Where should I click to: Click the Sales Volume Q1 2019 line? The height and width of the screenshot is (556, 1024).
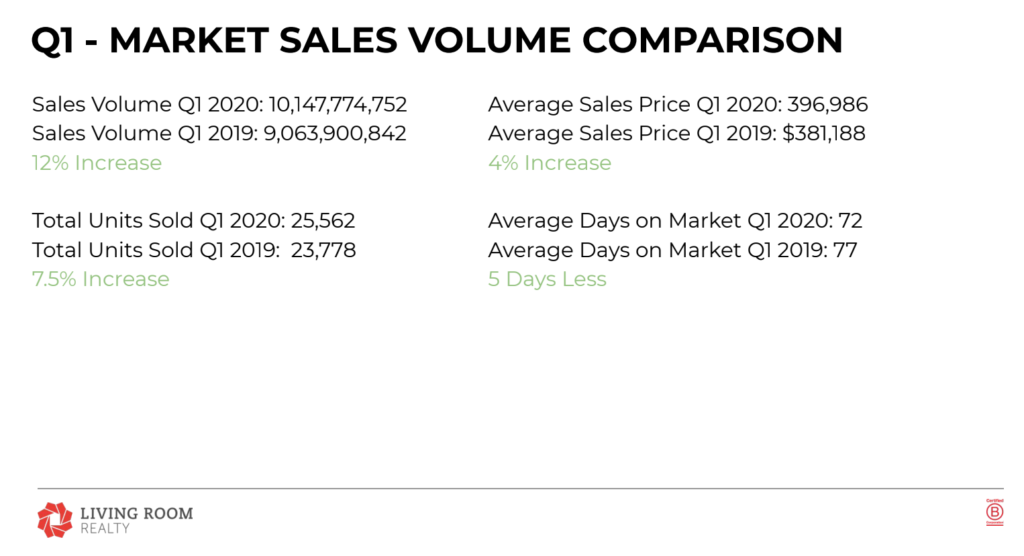[219, 133]
